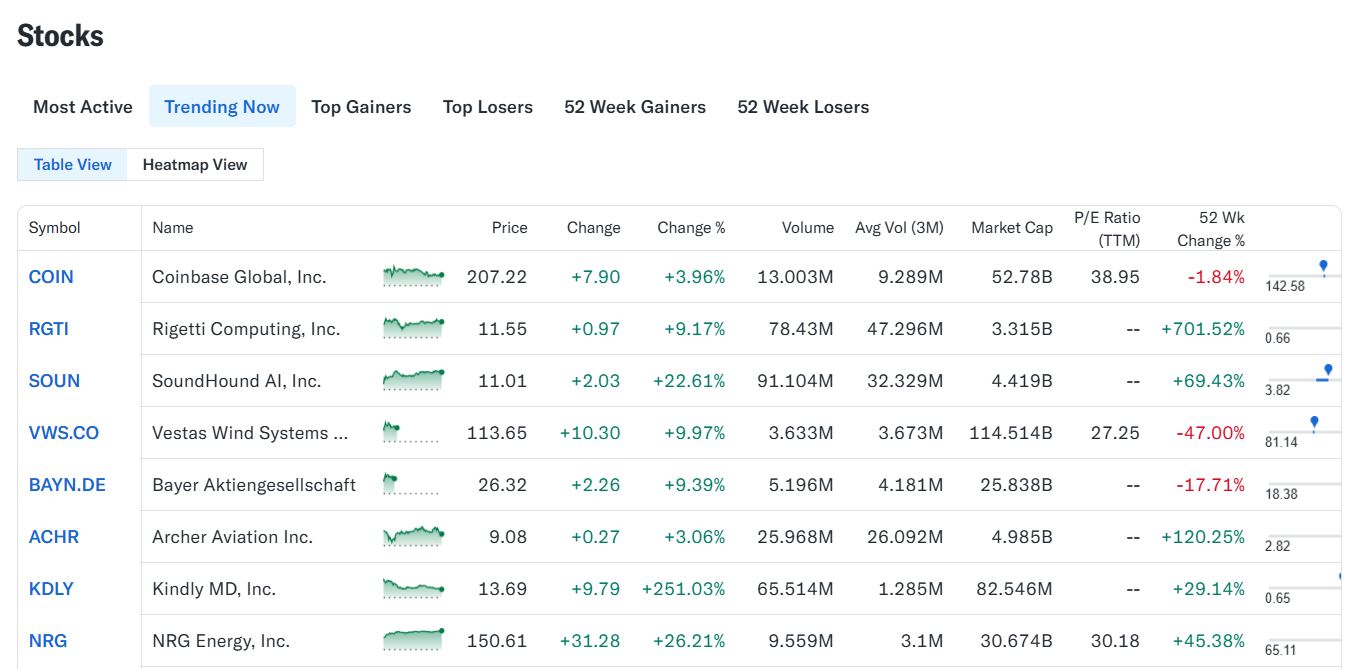1354x669 pixels.
Task: Open the BAYN.DE ticker link
Action: coord(67,485)
